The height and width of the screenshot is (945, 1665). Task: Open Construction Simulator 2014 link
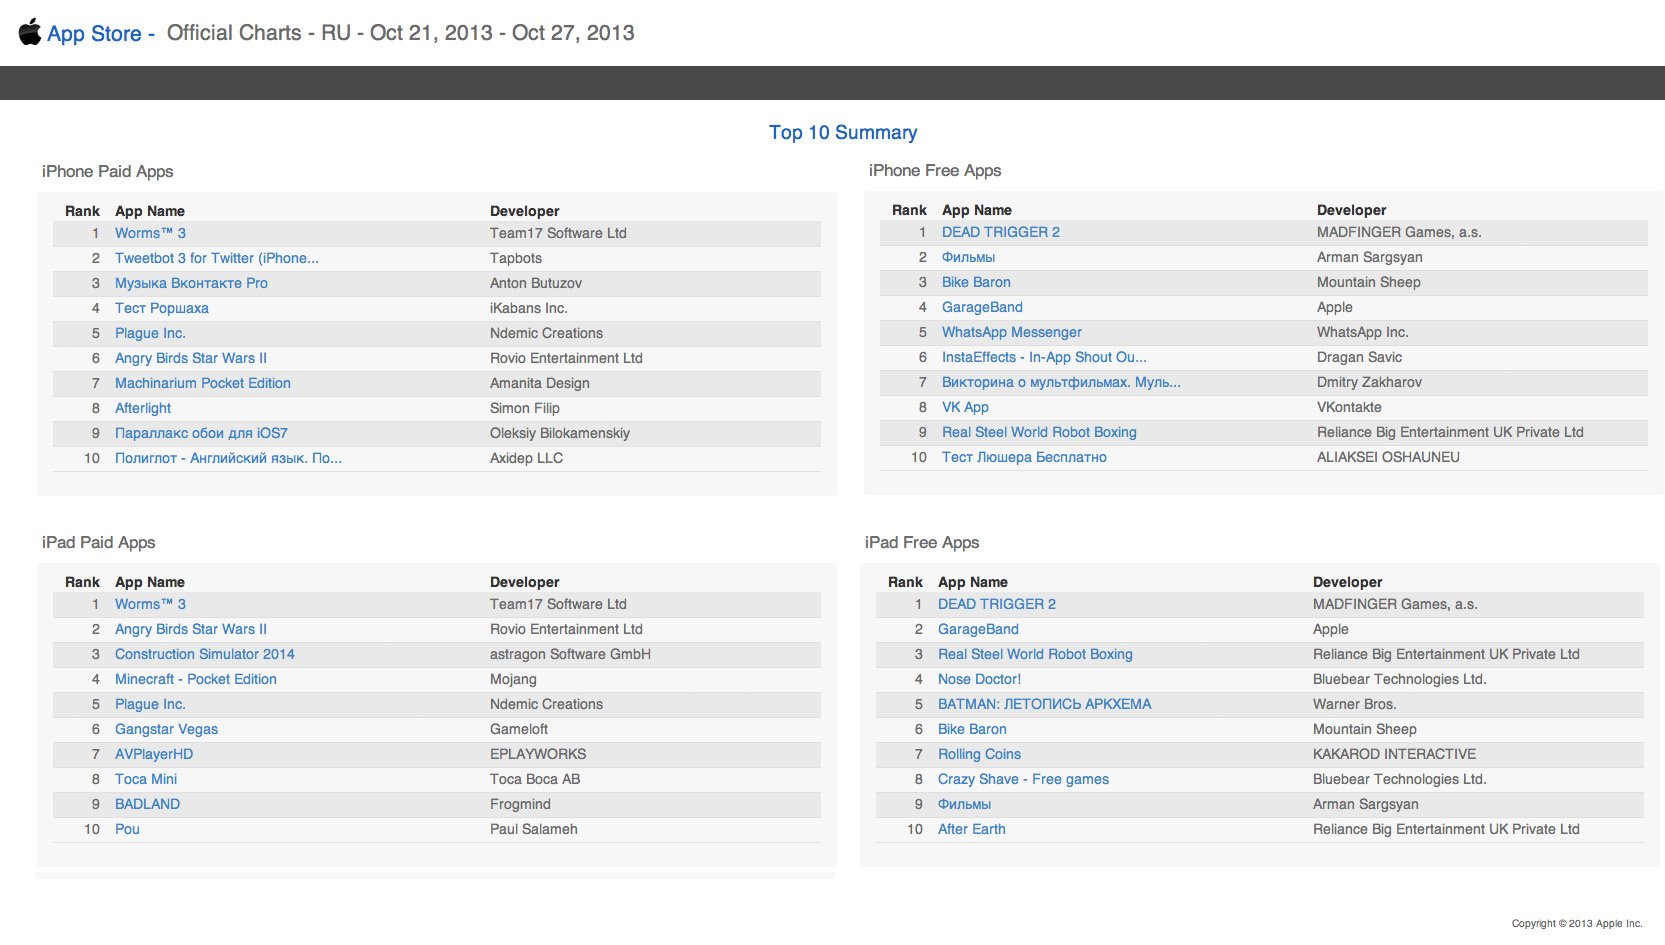pos(205,654)
